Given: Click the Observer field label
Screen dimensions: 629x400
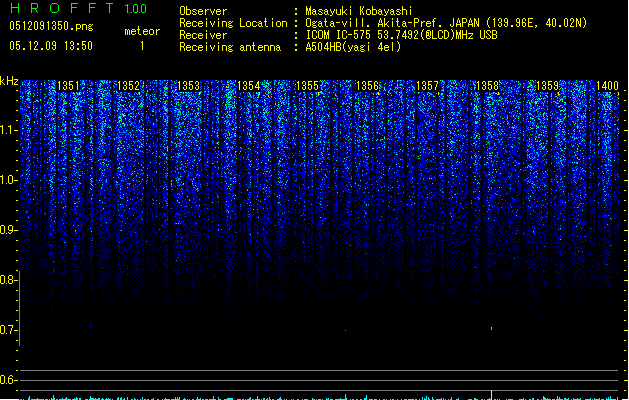Looking at the screenshot, I should pos(203,11).
